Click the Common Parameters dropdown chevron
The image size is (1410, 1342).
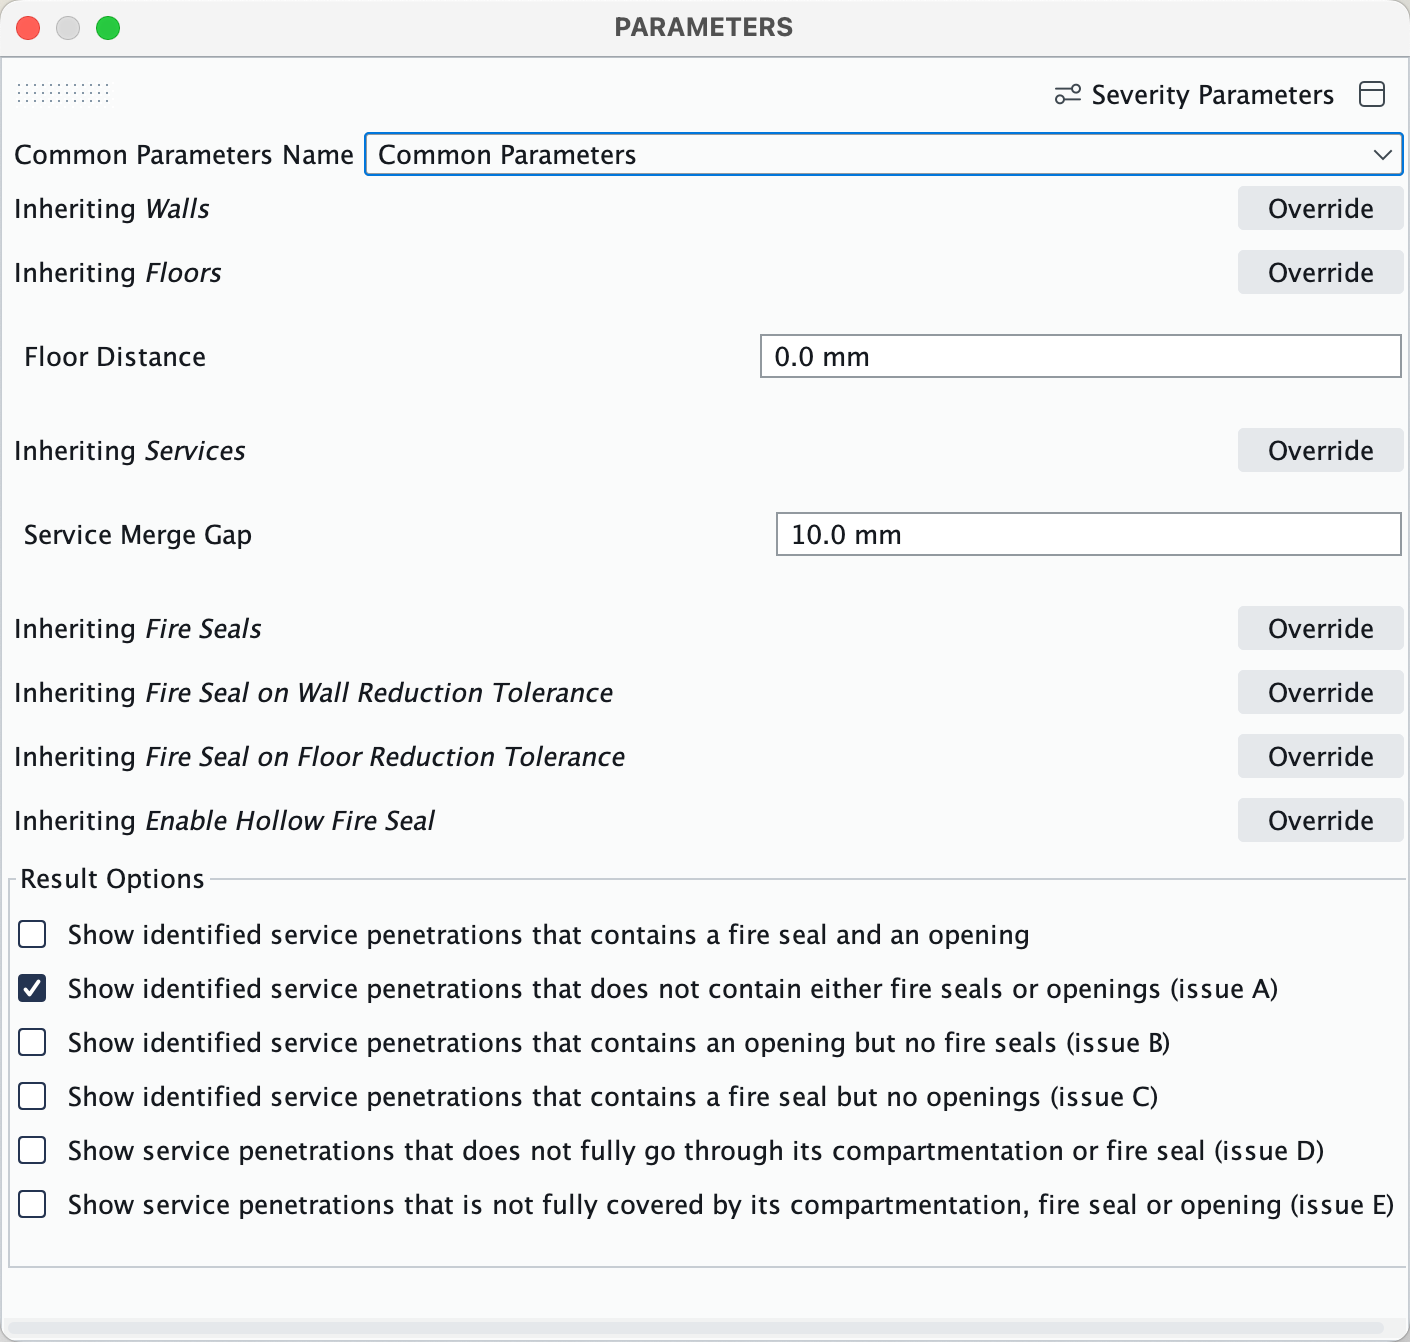[1383, 154]
